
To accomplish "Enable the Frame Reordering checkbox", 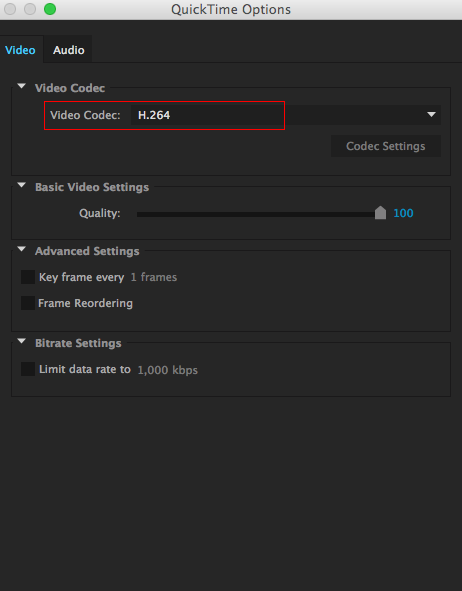I will [x=28, y=303].
